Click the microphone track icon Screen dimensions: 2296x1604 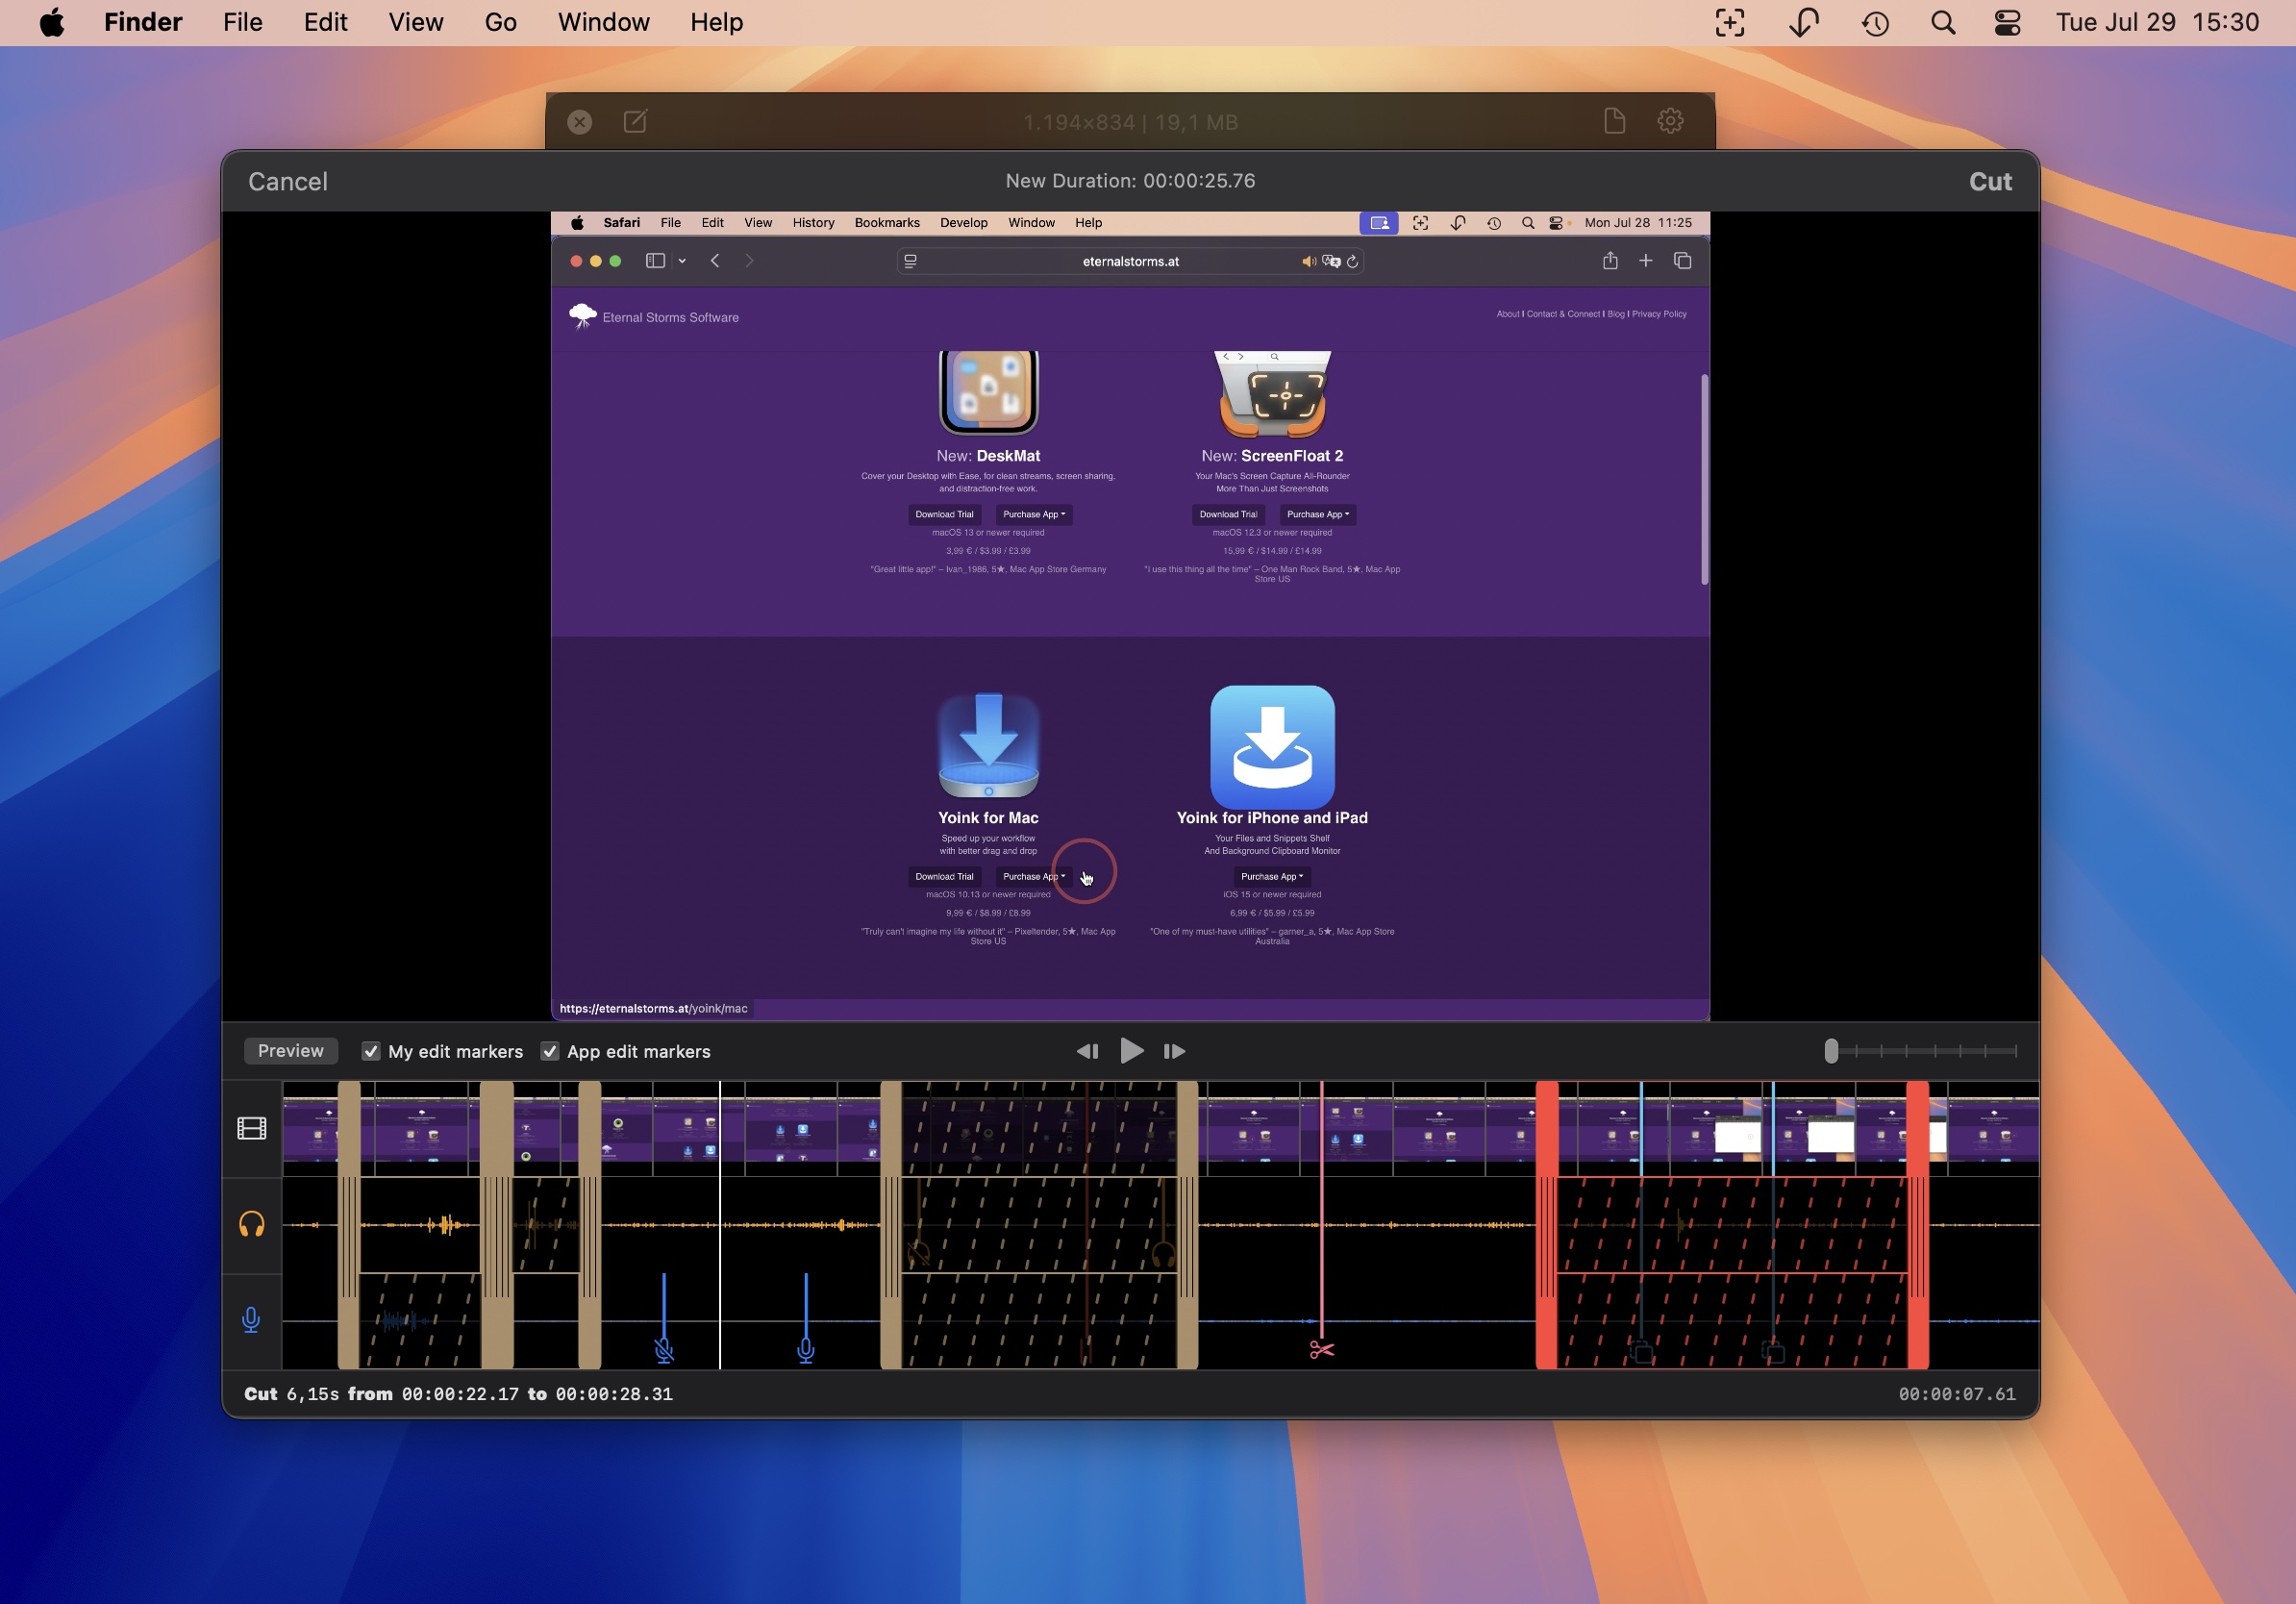tap(251, 1320)
